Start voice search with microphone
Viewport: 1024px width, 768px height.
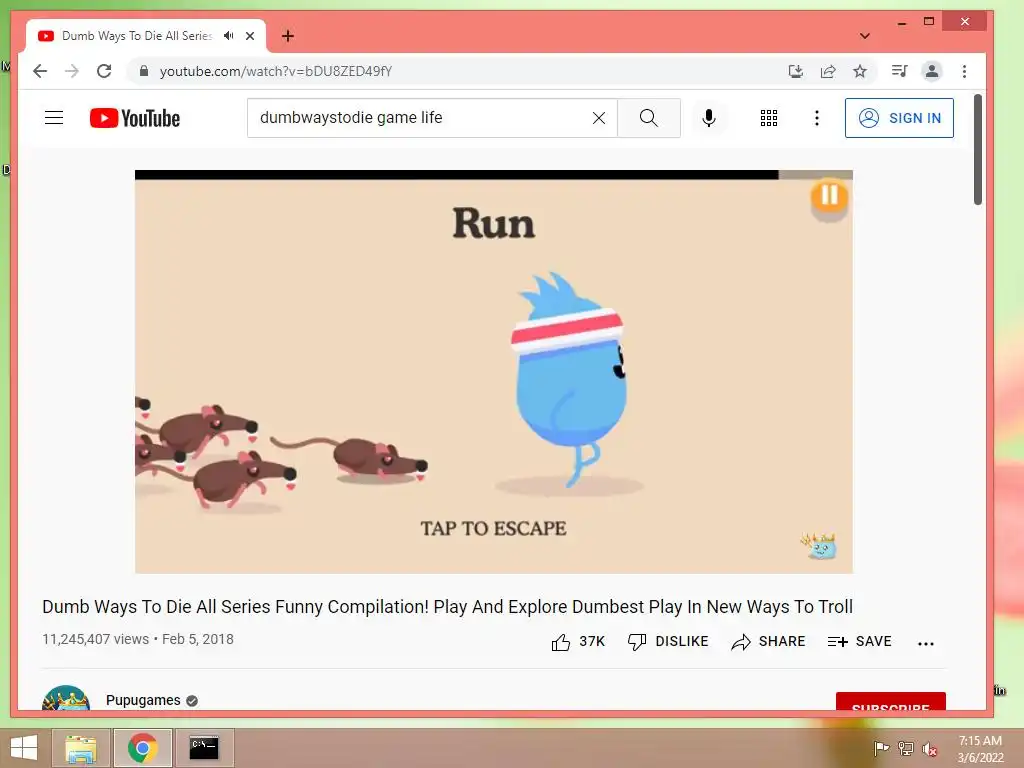[709, 118]
